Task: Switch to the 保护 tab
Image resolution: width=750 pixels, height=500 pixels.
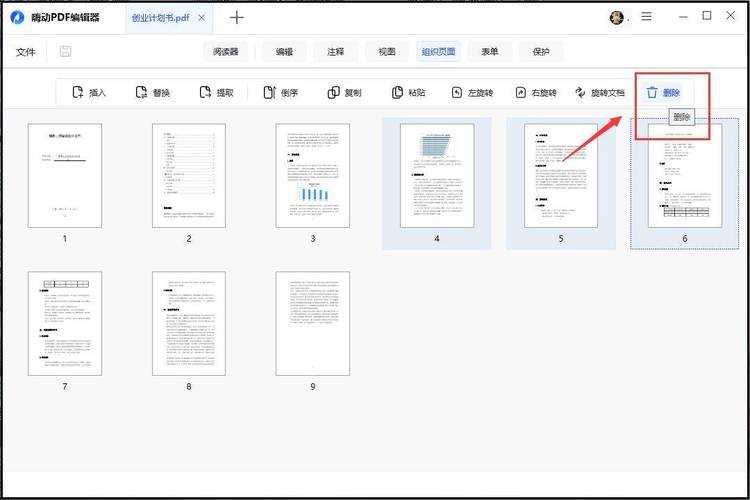Action: click(x=541, y=52)
